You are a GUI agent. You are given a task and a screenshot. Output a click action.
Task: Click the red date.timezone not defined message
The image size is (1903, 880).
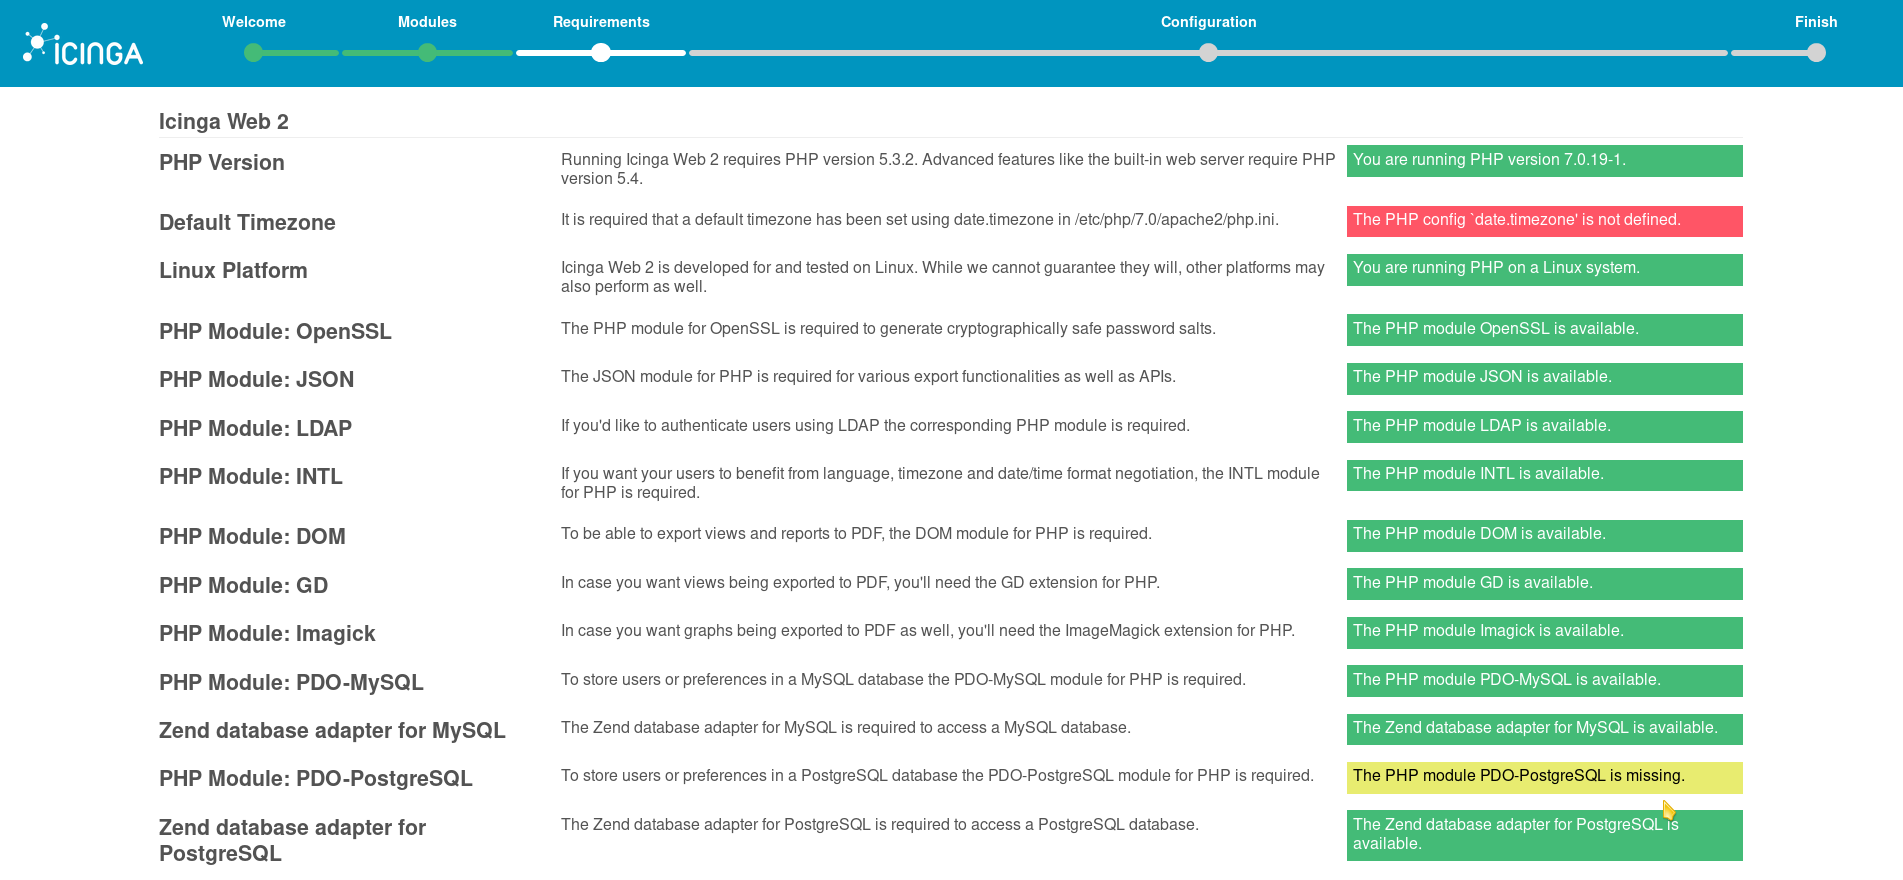pos(1543,221)
